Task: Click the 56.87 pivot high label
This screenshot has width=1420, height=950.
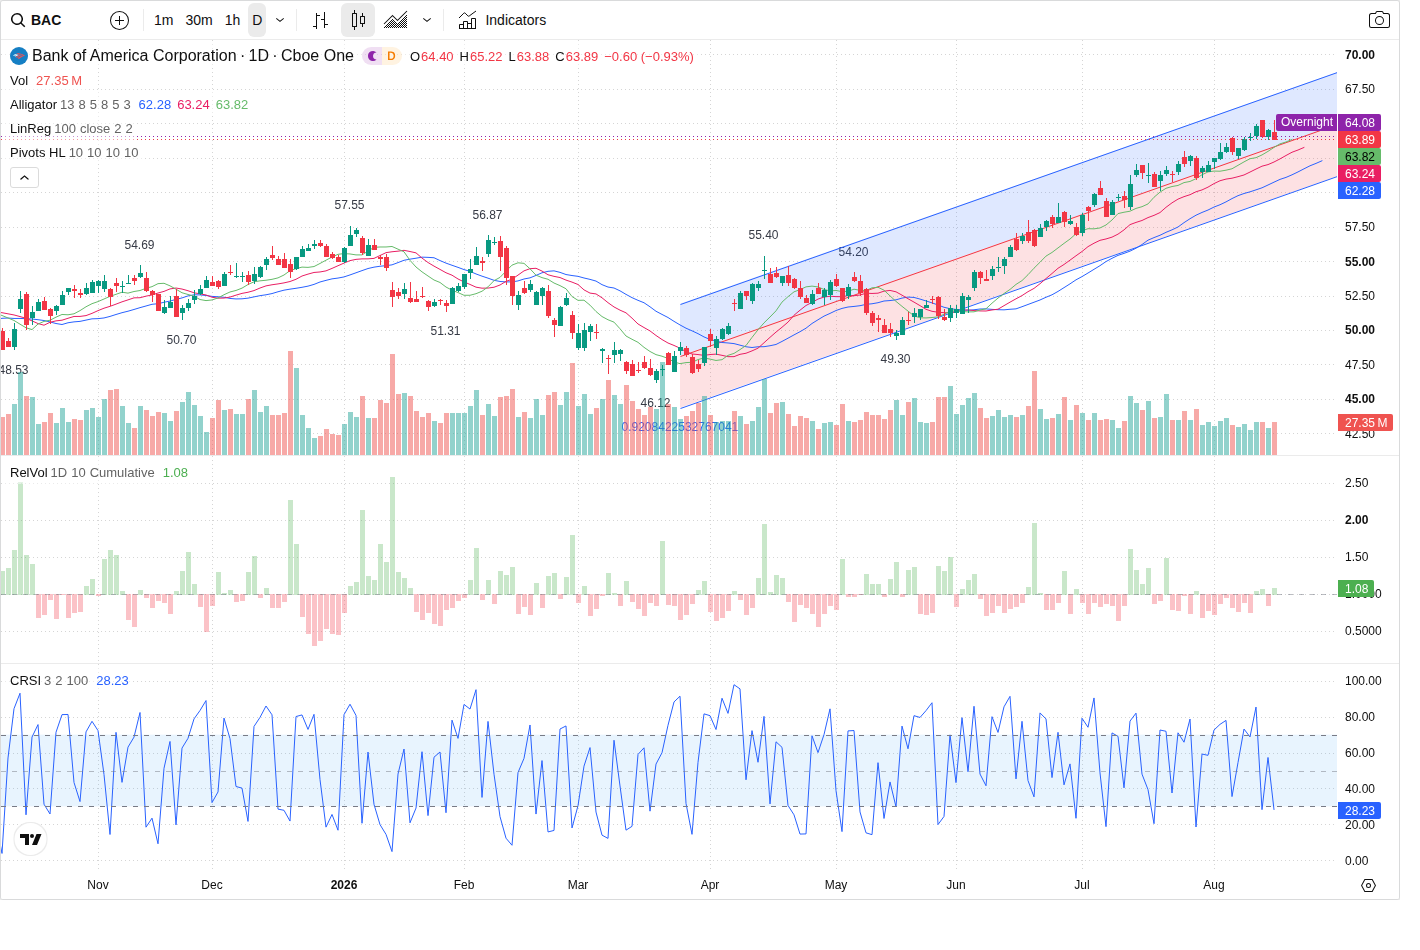Action: [487, 215]
